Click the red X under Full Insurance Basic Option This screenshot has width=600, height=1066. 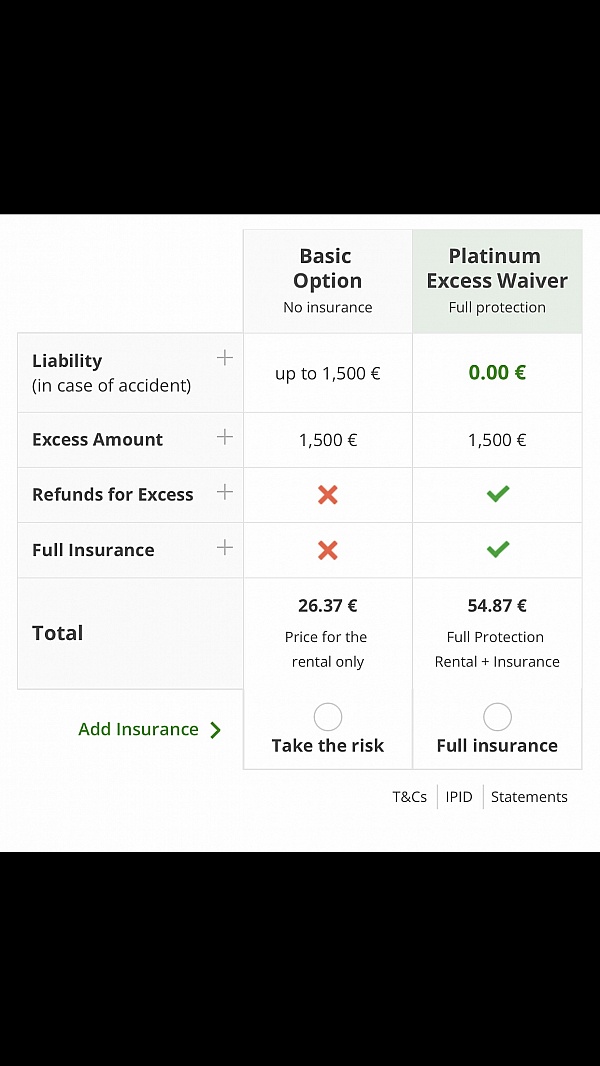[327, 549]
